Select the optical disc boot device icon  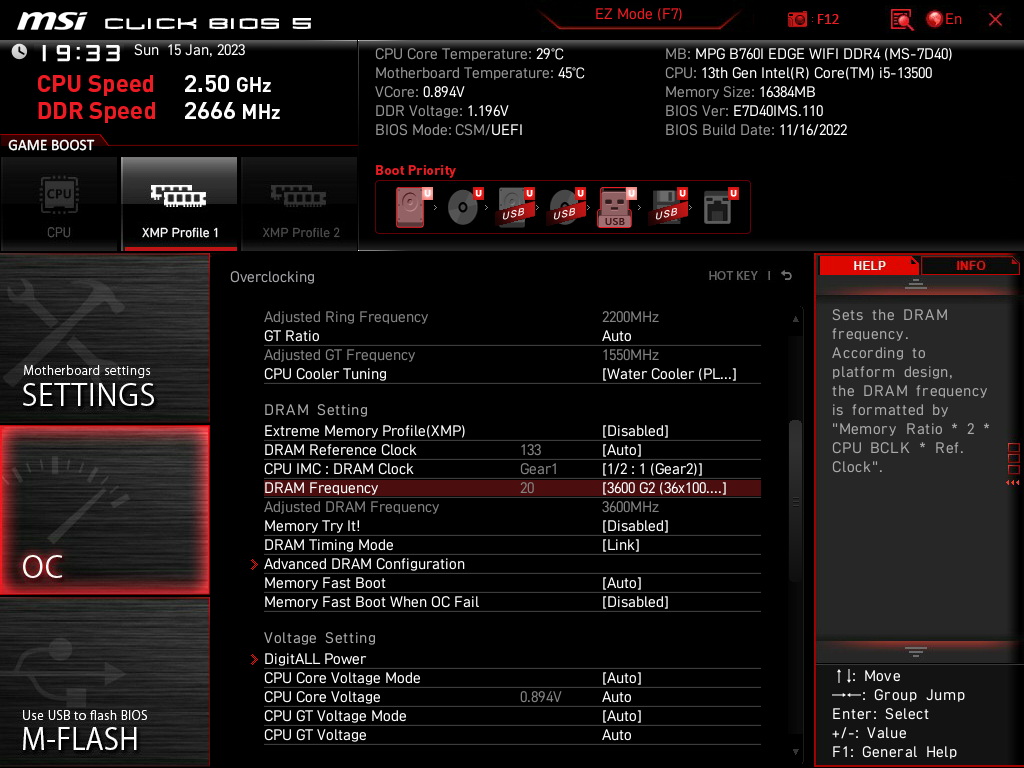464,207
